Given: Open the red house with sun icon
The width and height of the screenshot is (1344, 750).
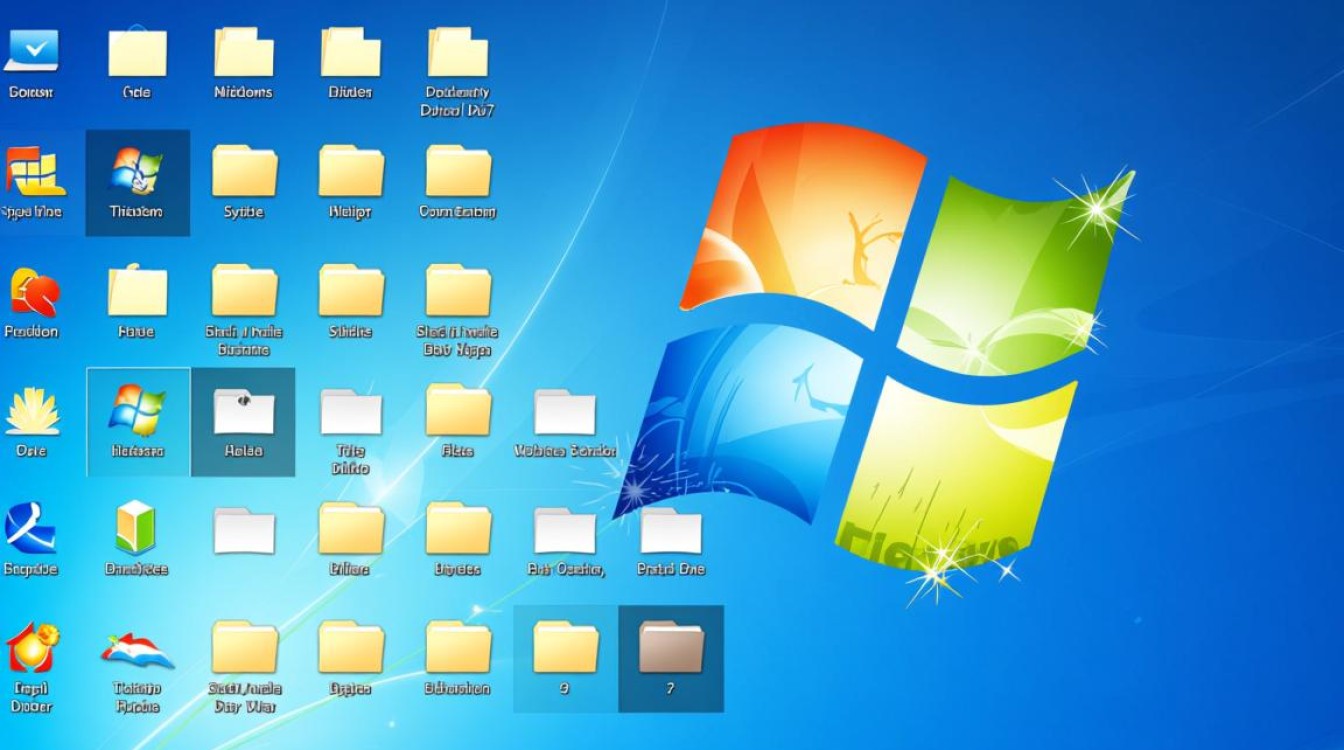Looking at the screenshot, I should (32, 648).
